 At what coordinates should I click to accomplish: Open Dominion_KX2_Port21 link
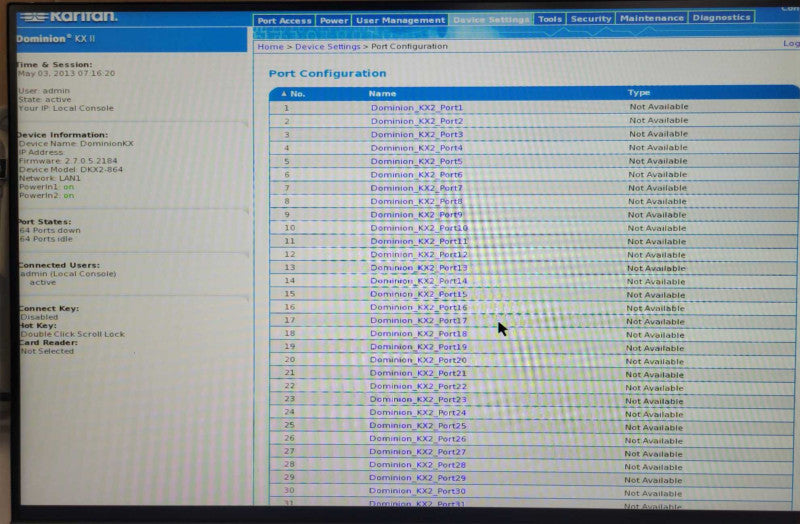coord(418,373)
